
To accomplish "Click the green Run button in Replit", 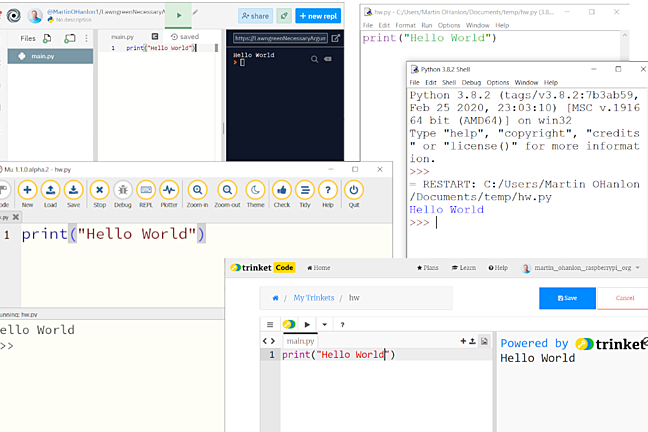I will click(x=179, y=15).
